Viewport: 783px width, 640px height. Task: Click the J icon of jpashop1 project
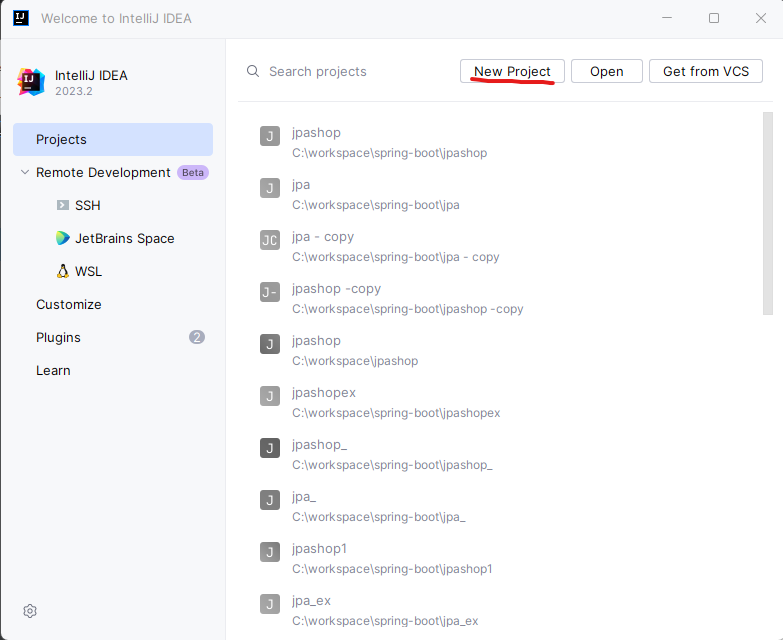[x=270, y=552]
